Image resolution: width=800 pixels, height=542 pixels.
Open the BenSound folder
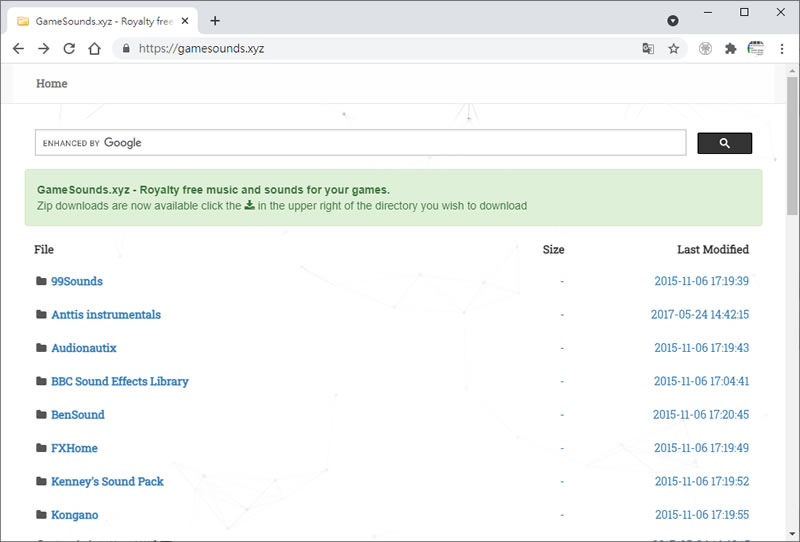point(78,414)
